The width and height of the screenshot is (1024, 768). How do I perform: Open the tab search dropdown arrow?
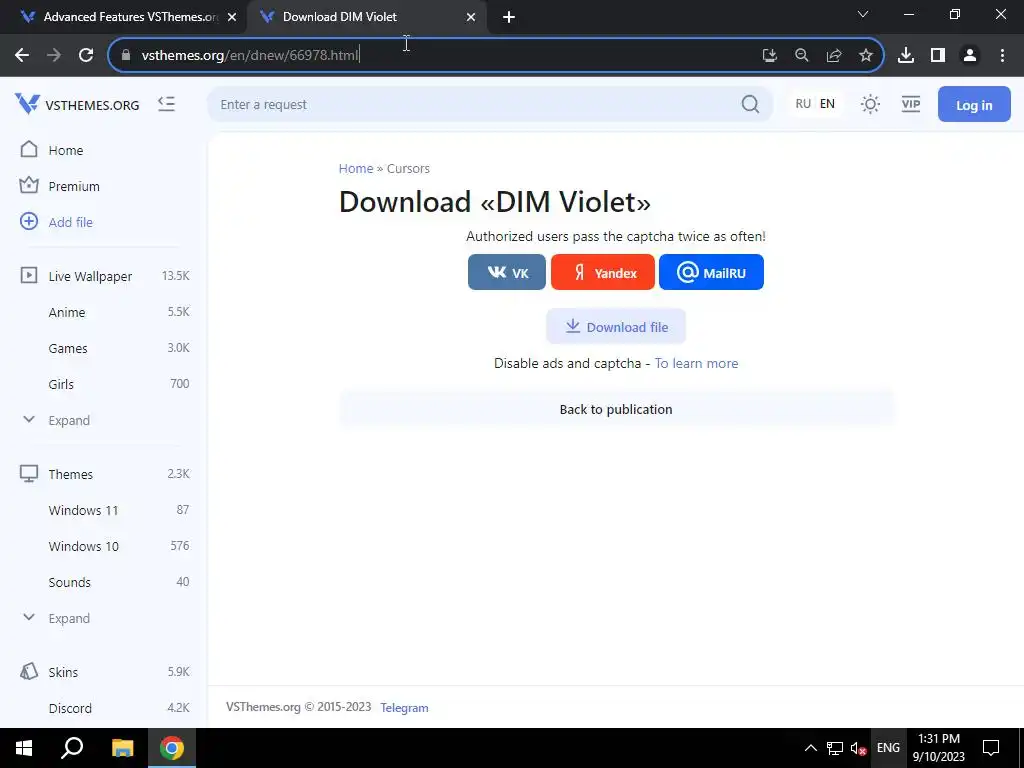pos(863,14)
